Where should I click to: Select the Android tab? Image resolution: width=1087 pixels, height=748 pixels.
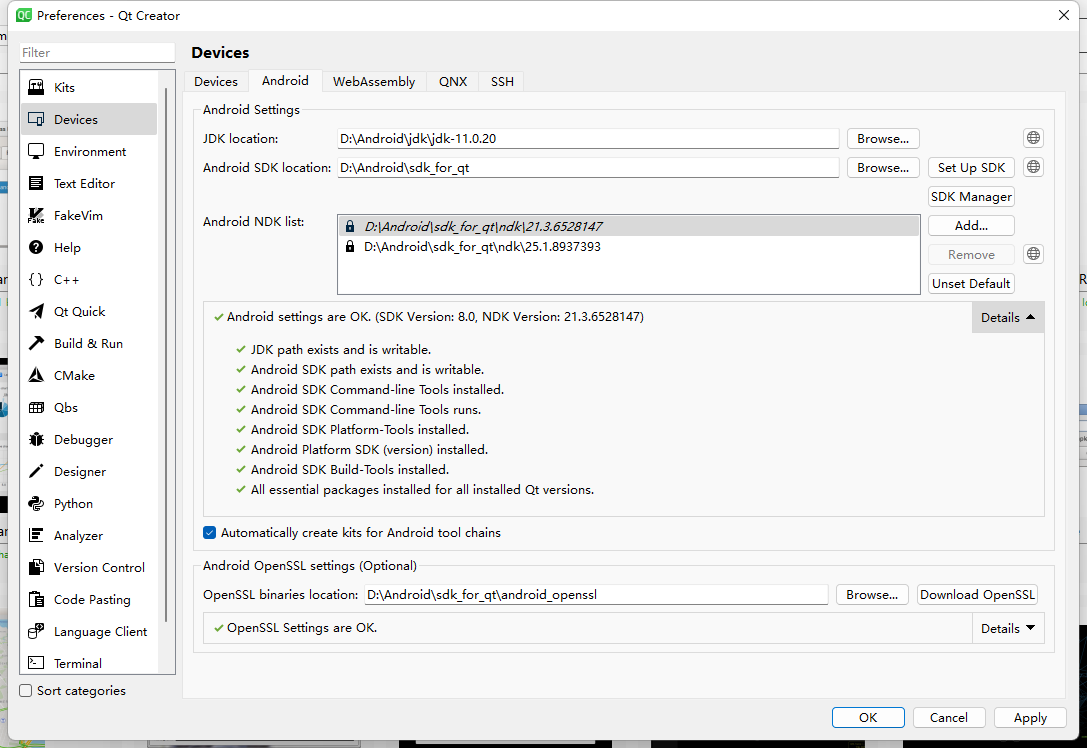tap(285, 80)
